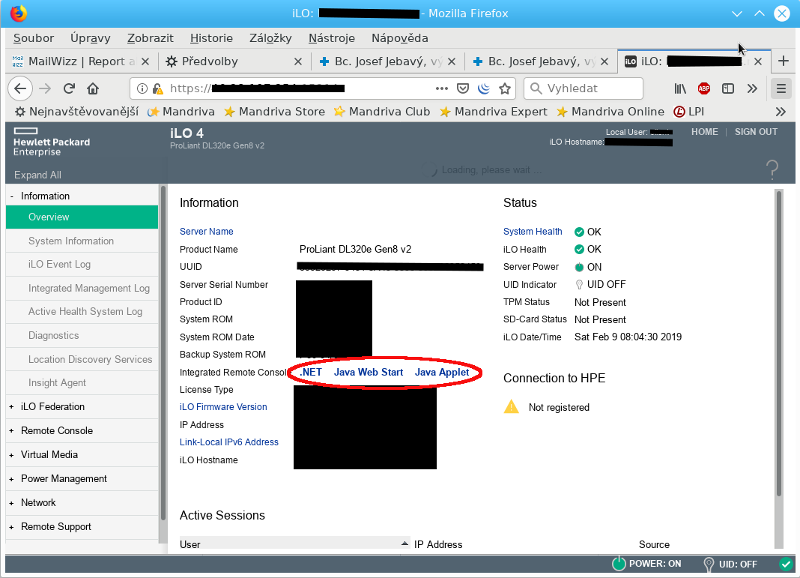
Task: Click the POWER: ON status icon
Action: 619,564
